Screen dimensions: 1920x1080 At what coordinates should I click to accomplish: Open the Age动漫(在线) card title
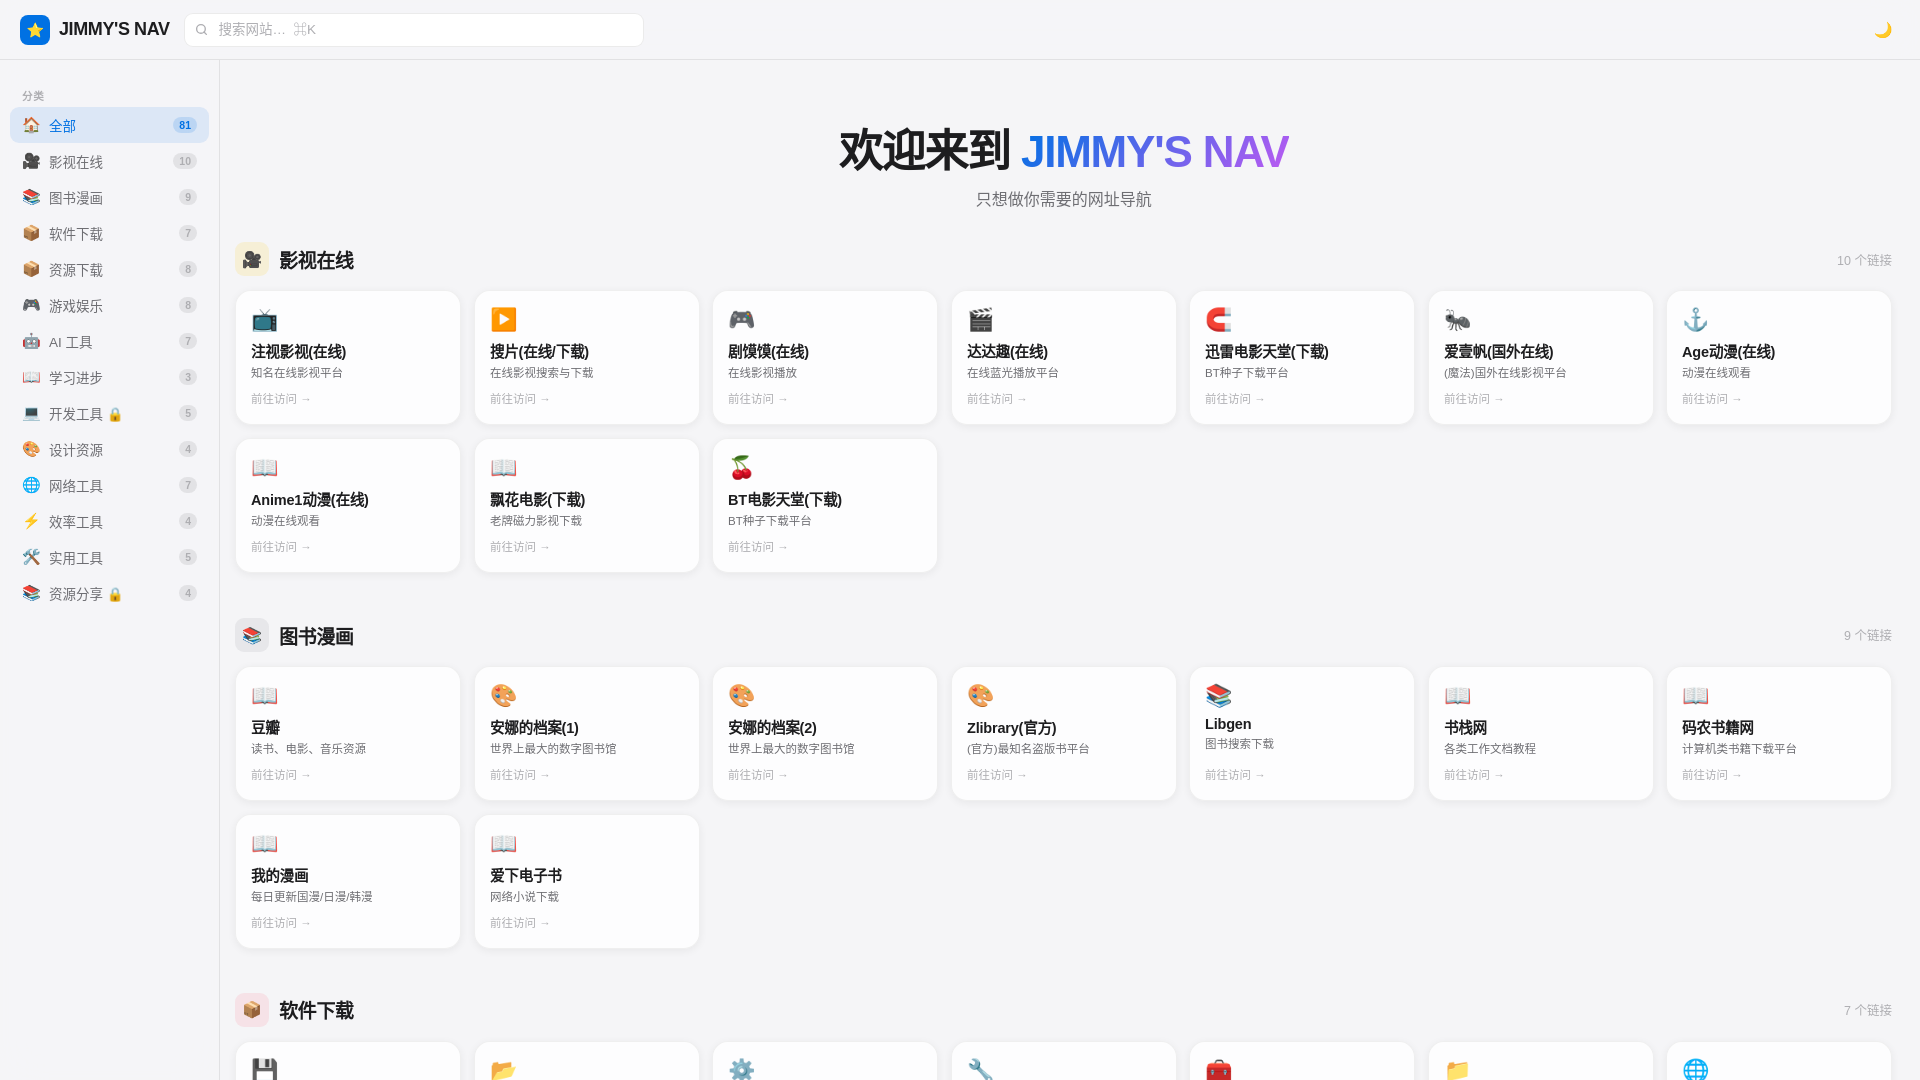pyautogui.click(x=1728, y=352)
